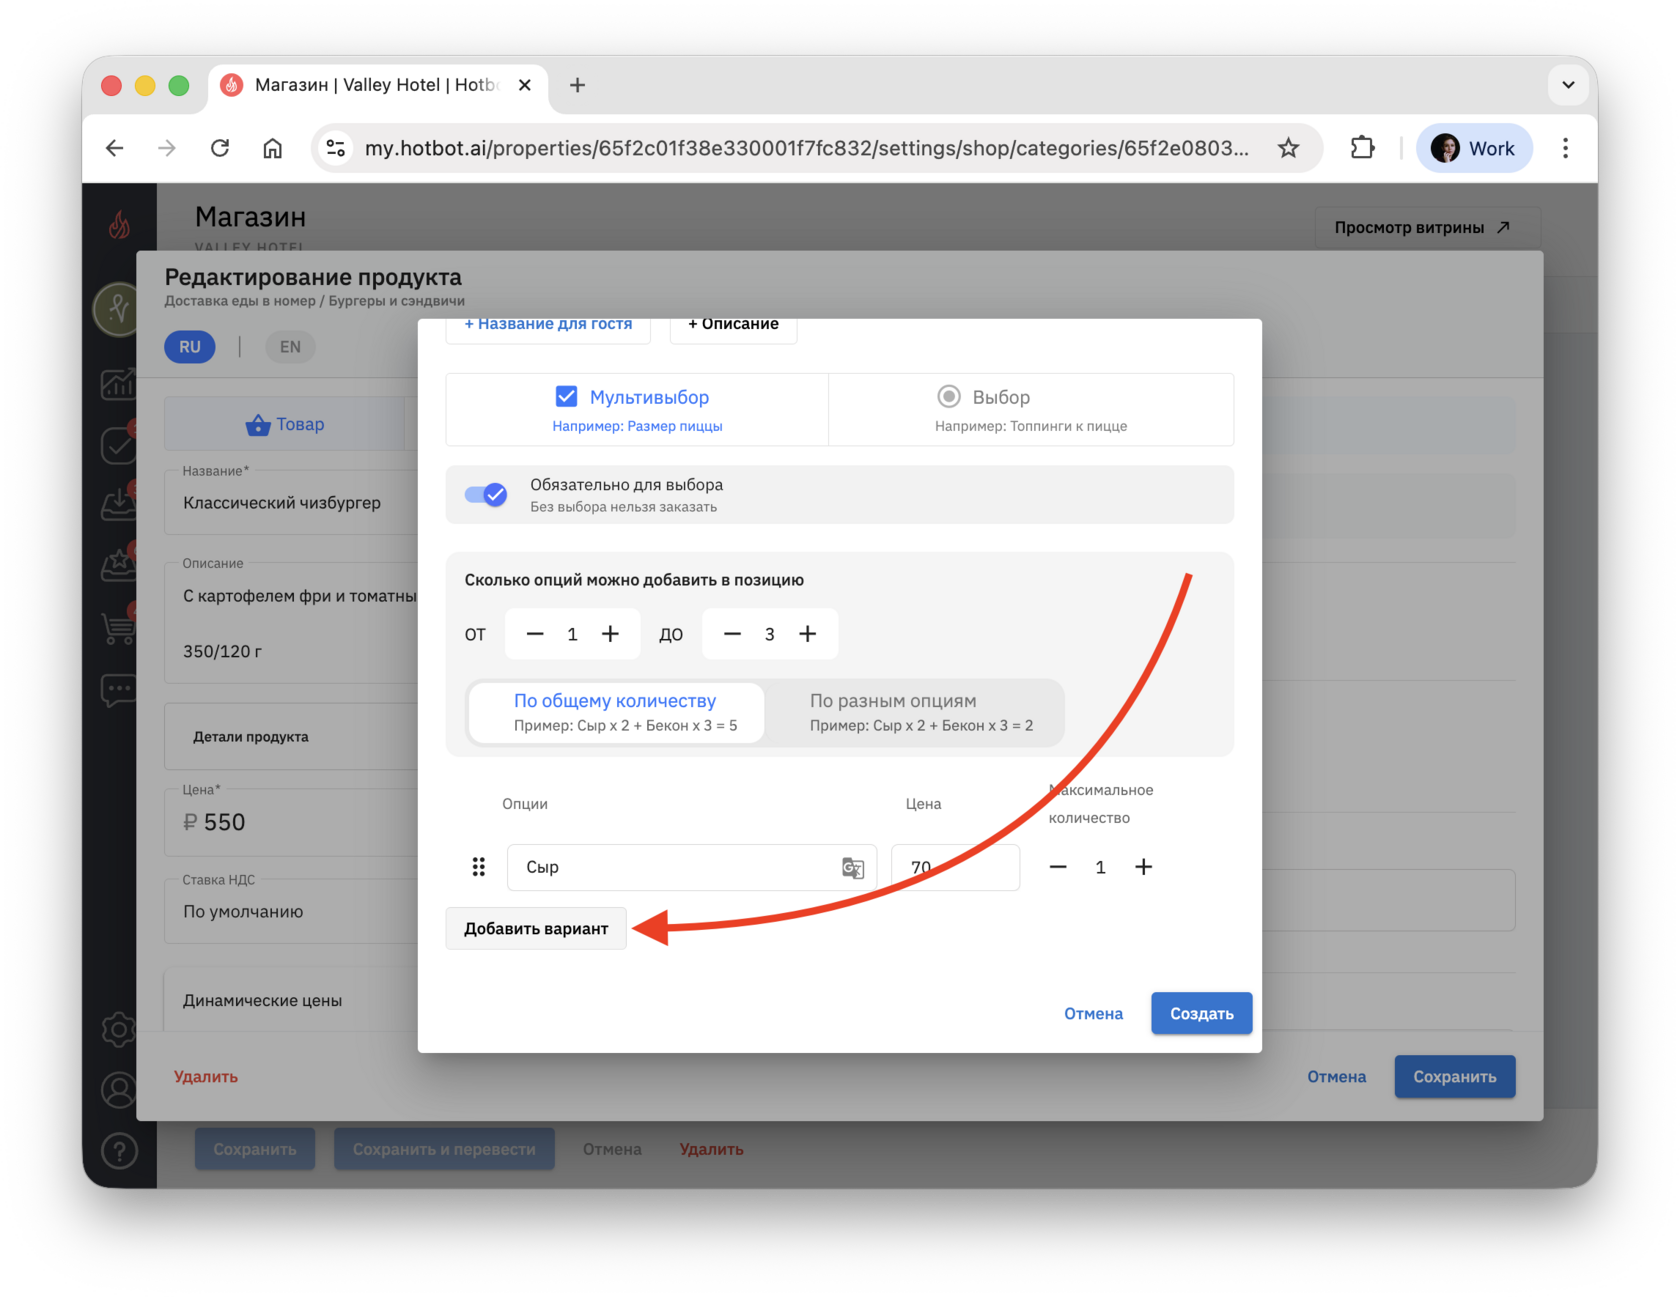Viewport: 1680px width, 1297px height.
Task: View site information icon in address bar
Action: coord(336,148)
